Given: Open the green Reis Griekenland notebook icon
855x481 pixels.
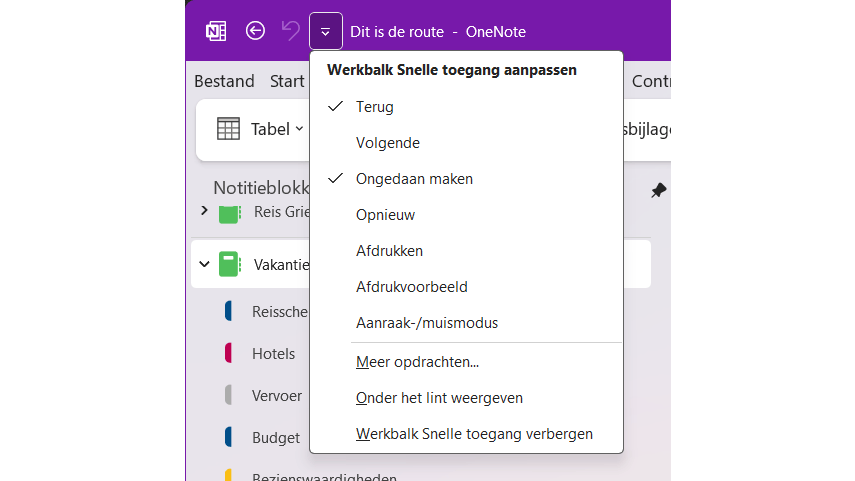Looking at the screenshot, I should pos(230,212).
